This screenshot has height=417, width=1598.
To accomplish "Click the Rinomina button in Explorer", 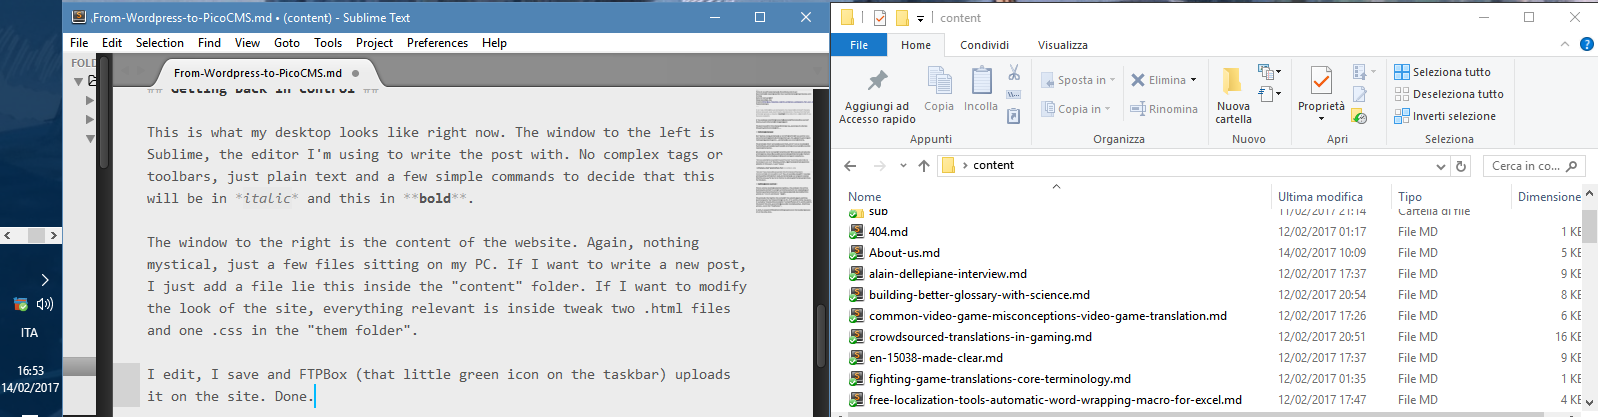I will [x=1164, y=109].
